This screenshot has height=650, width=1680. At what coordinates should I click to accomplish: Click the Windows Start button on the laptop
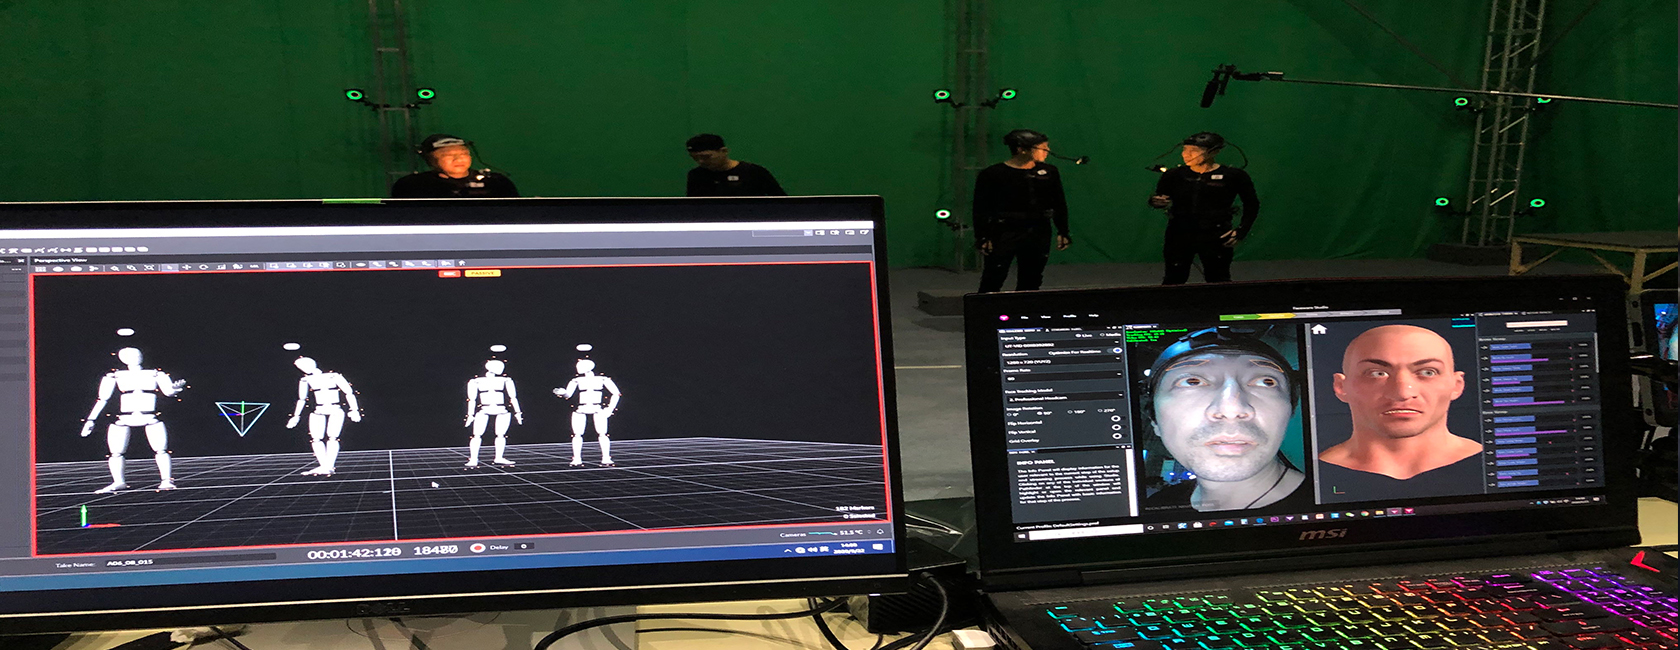(1021, 535)
